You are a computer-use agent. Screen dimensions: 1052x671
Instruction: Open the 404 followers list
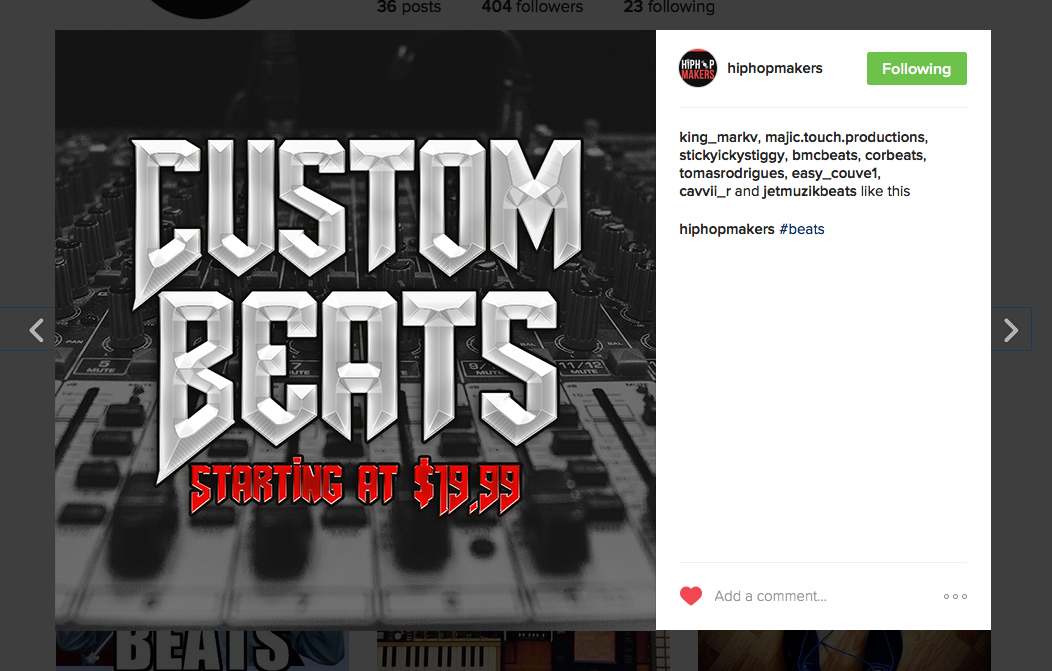pos(532,7)
